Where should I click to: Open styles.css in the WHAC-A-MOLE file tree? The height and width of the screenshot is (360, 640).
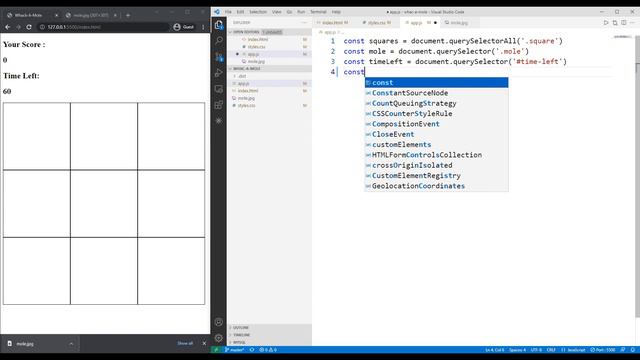[269, 105]
